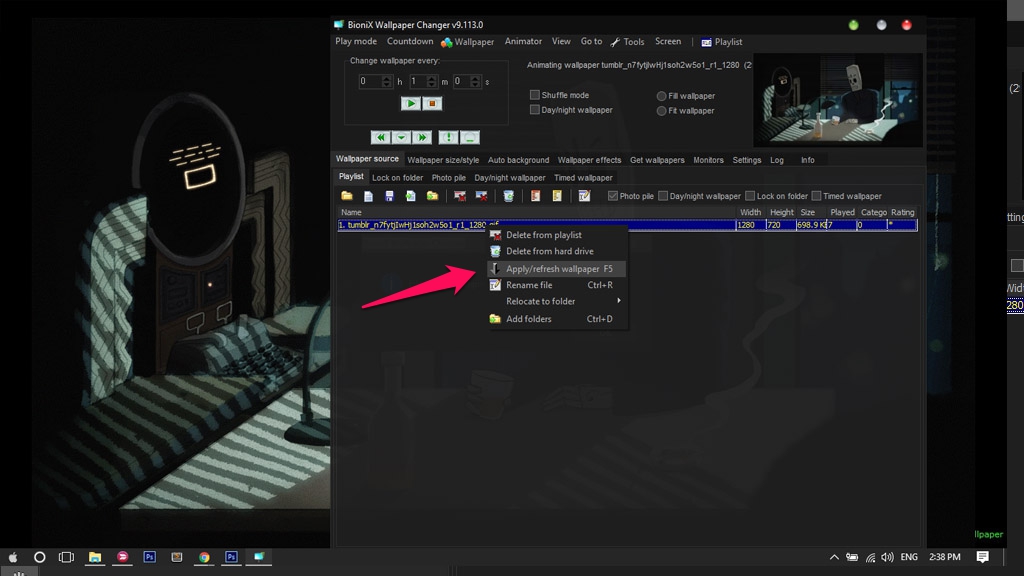The height and width of the screenshot is (576, 1024).
Task: Open the Tools menu
Action: tap(628, 42)
